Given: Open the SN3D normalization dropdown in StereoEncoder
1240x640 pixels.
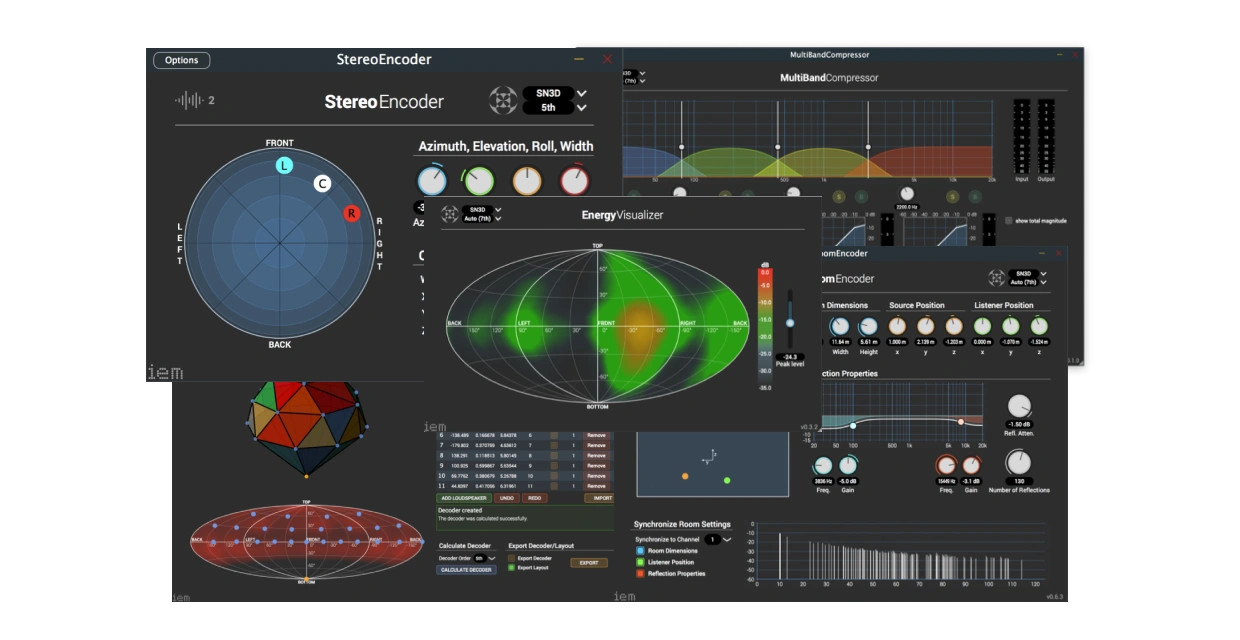Looking at the screenshot, I should click(x=555, y=93).
